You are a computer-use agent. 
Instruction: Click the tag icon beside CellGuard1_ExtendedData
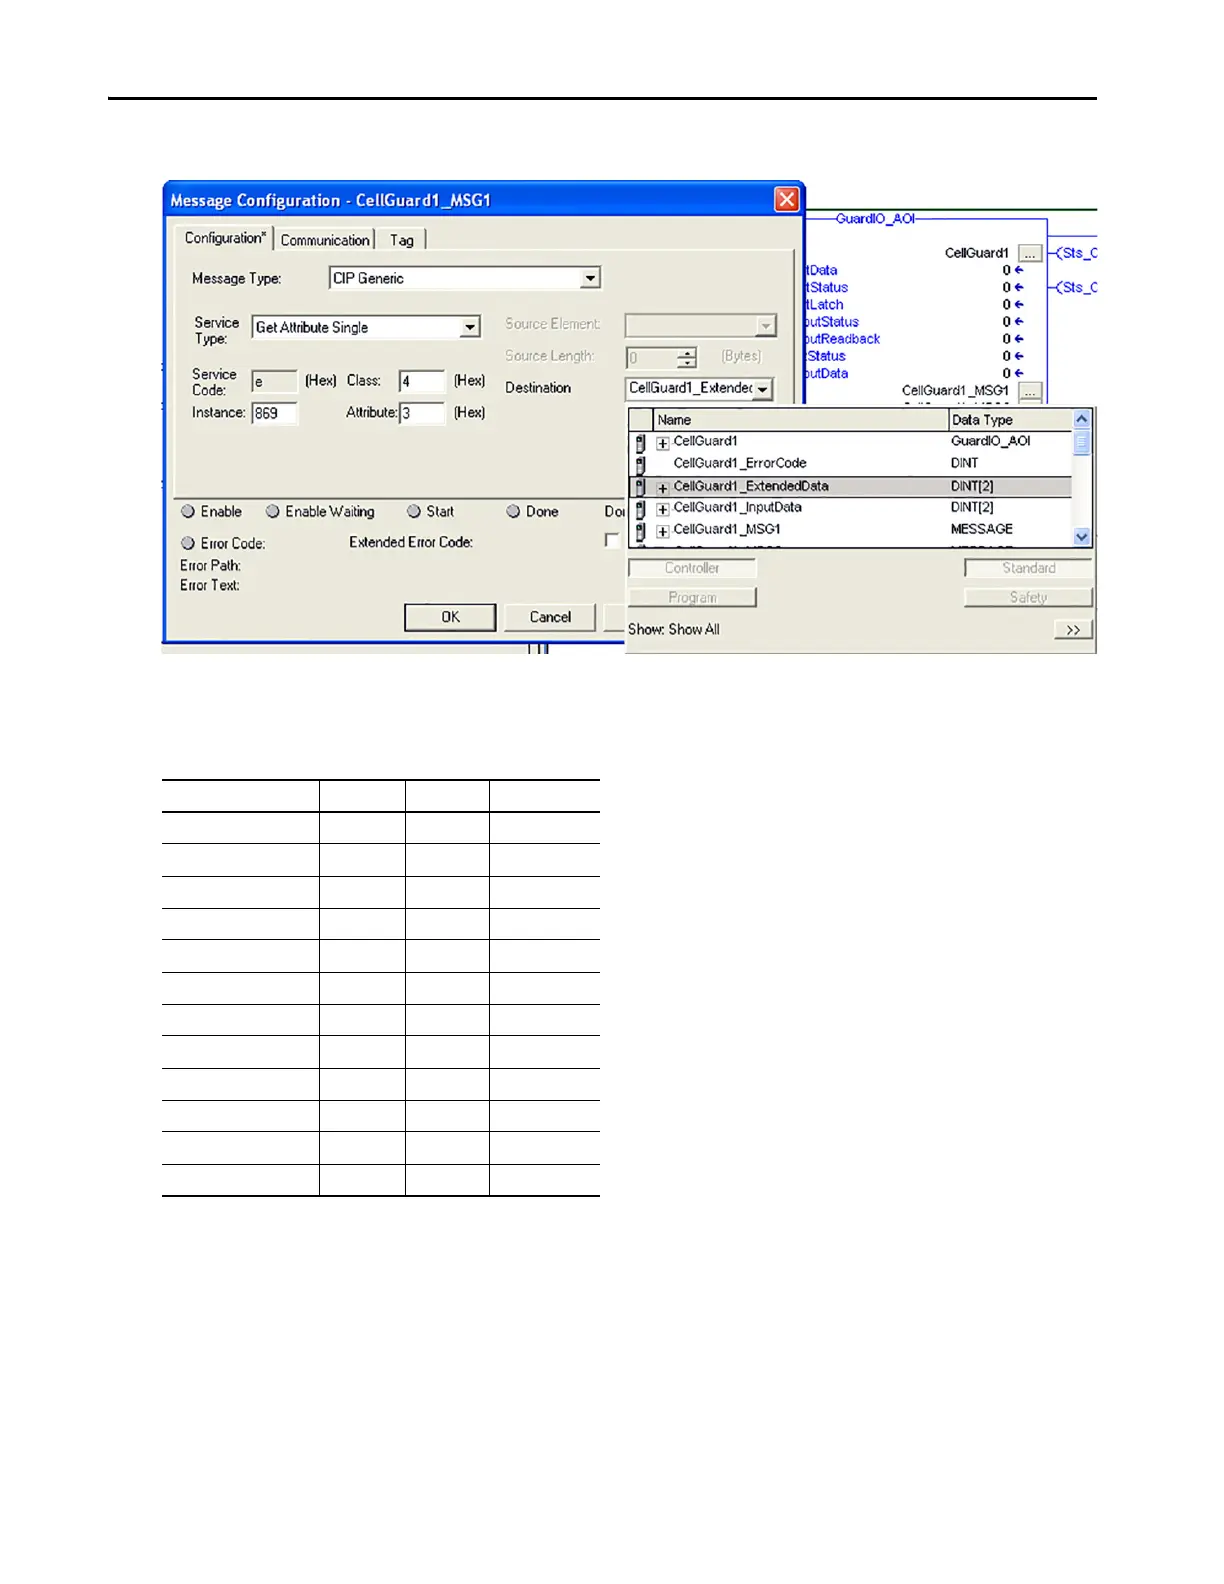640,487
